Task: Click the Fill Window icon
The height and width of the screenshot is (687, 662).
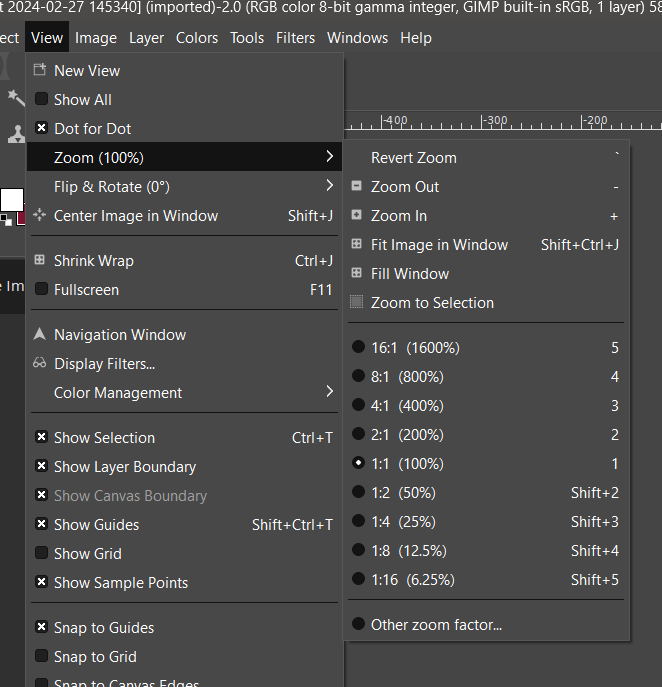Action: coord(357,274)
